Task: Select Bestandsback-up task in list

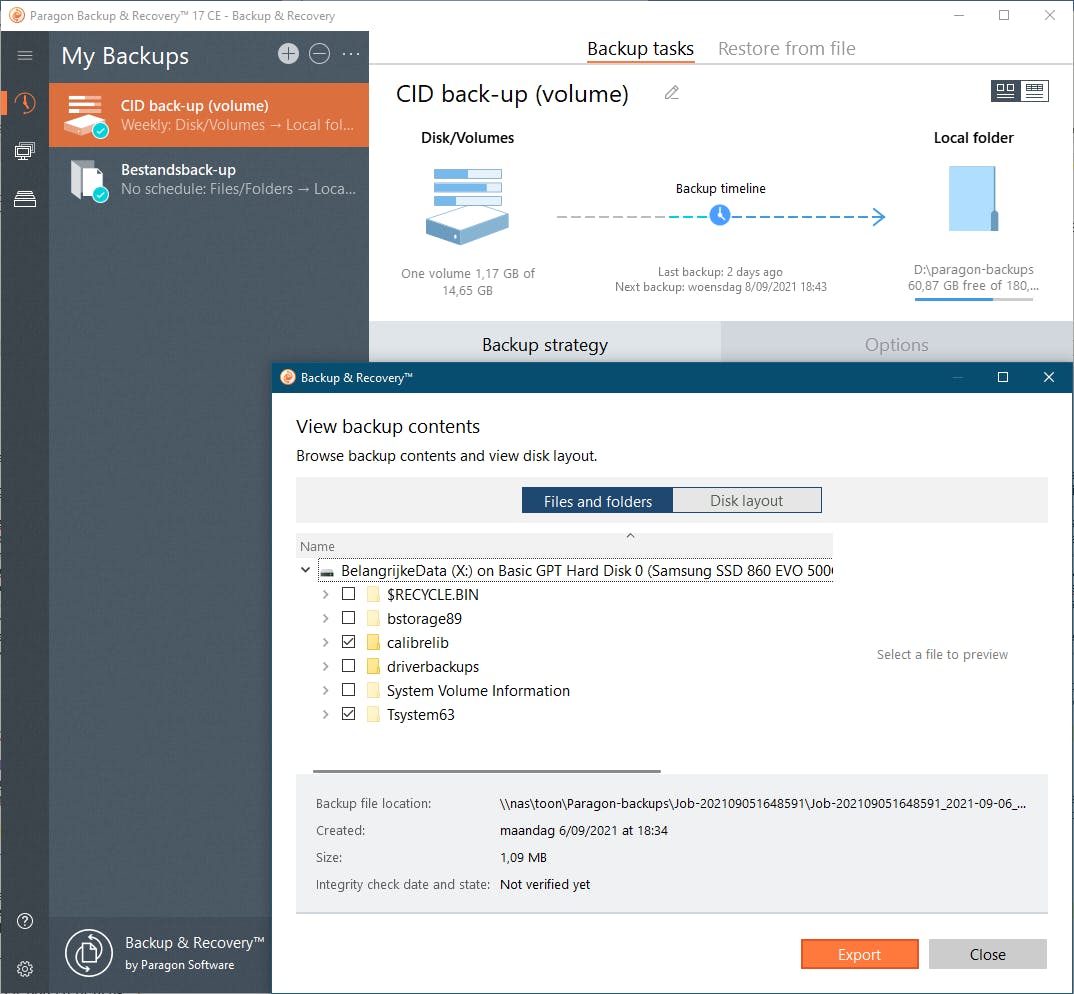Action: [209, 179]
